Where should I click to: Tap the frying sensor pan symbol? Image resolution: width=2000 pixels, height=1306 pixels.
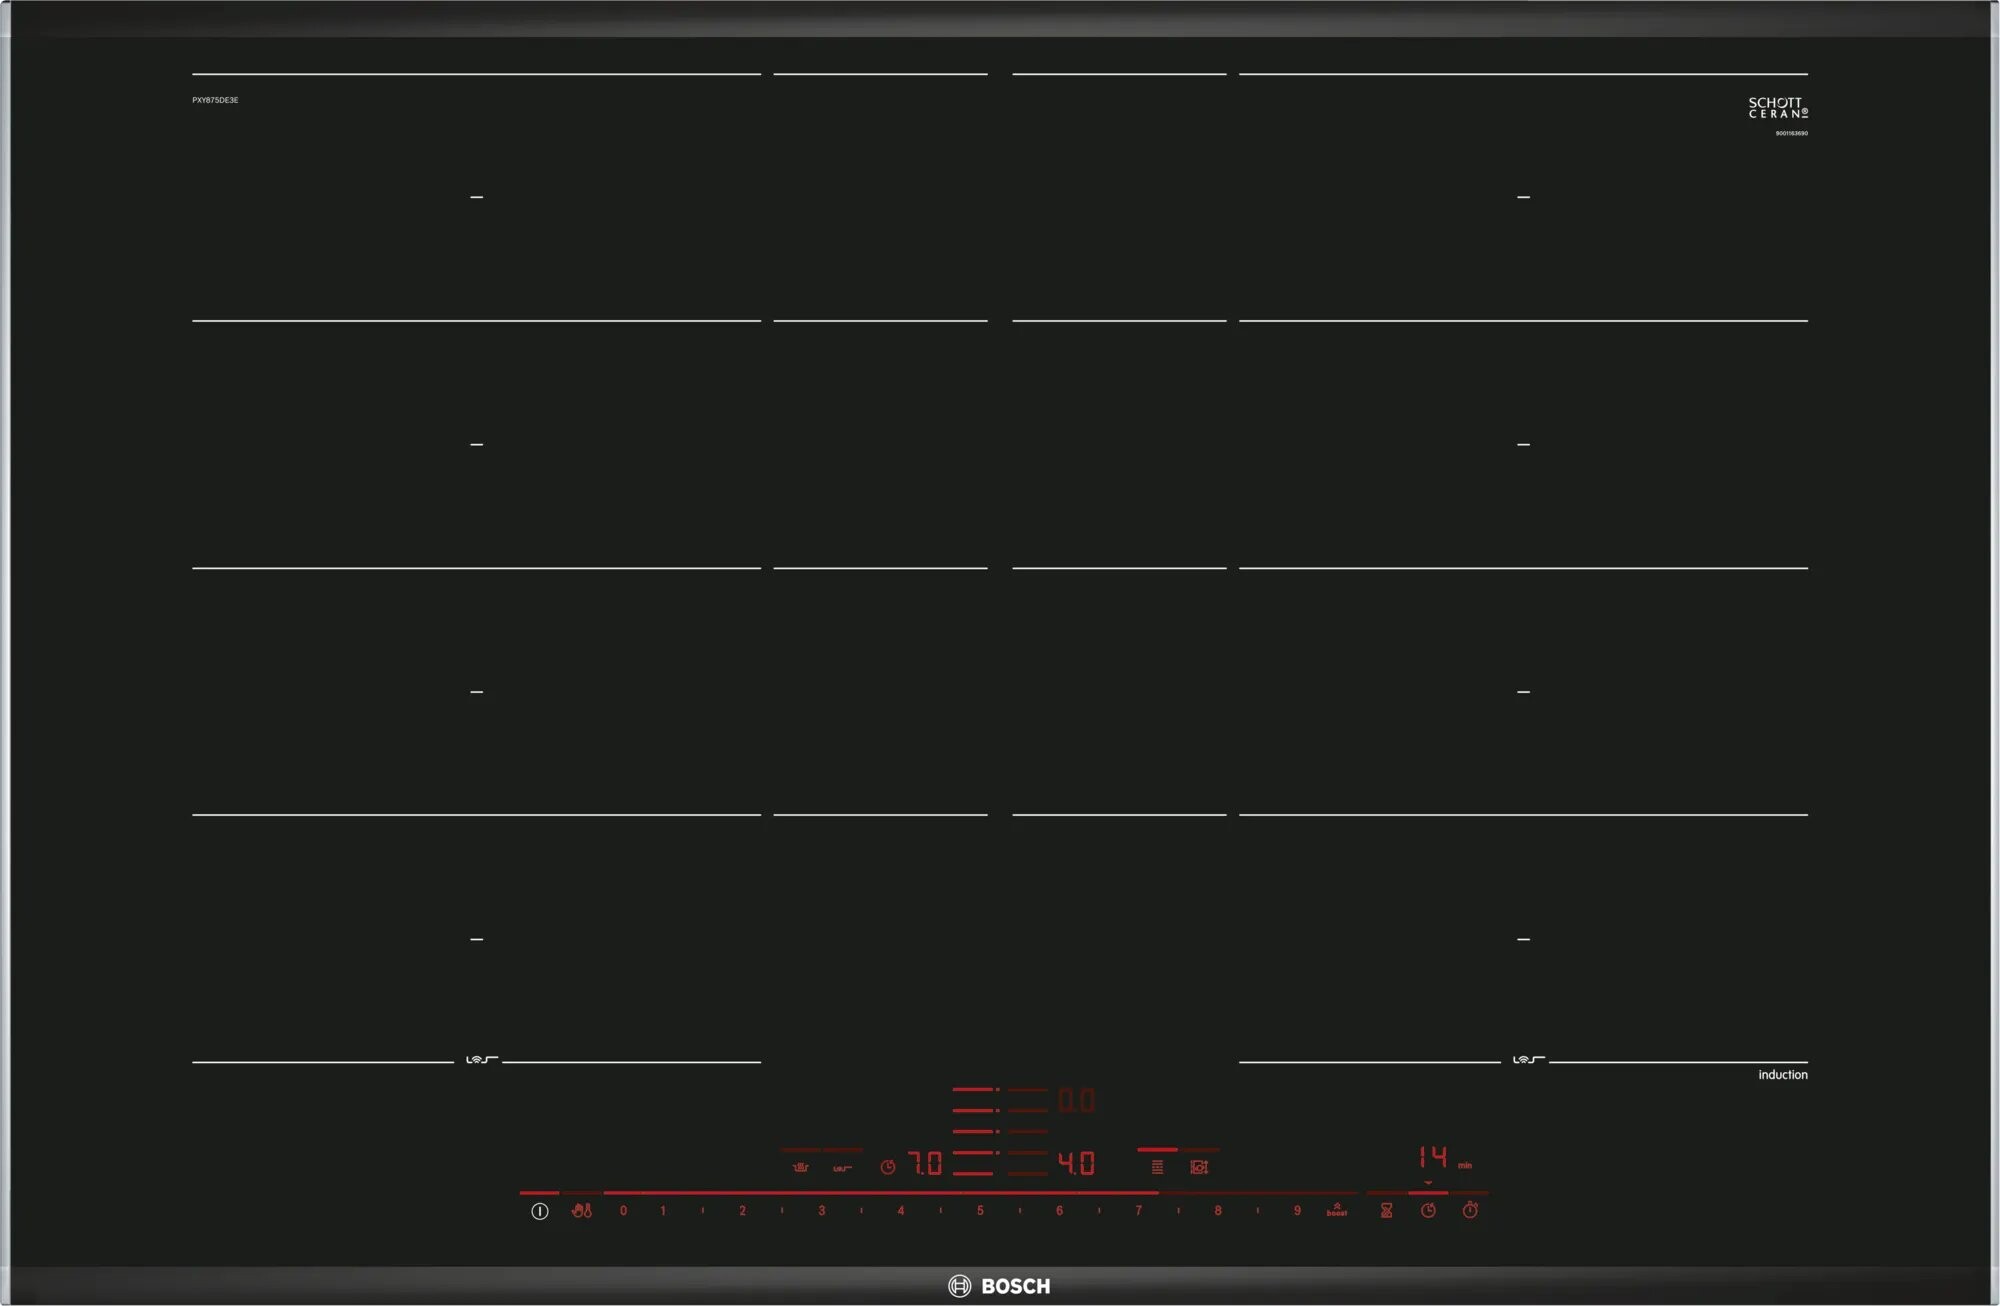point(842,1168)
